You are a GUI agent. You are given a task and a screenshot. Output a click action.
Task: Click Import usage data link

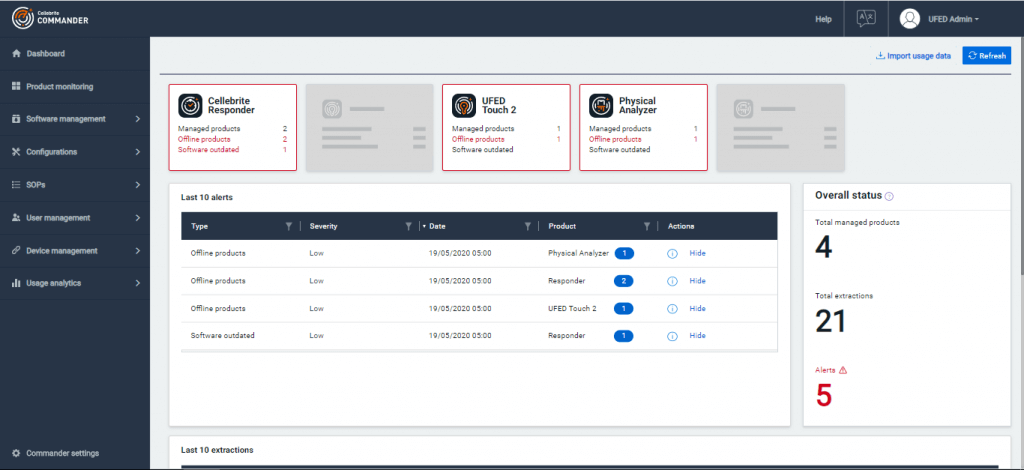pyautogui.click(x=912, y=56)
